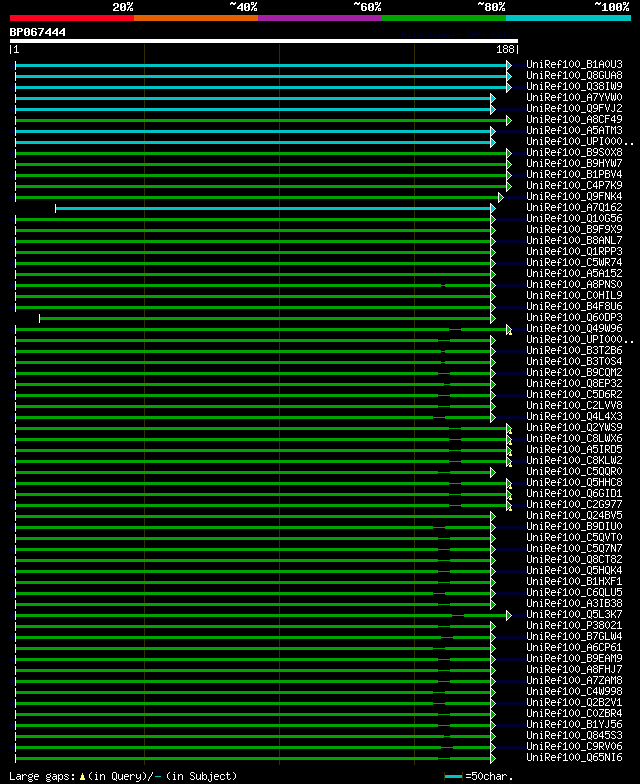Image resolution: width=640 pixels, height=784 pixels.
Task: Click the cyan ~100% identity color band
Action: [568, 18]
